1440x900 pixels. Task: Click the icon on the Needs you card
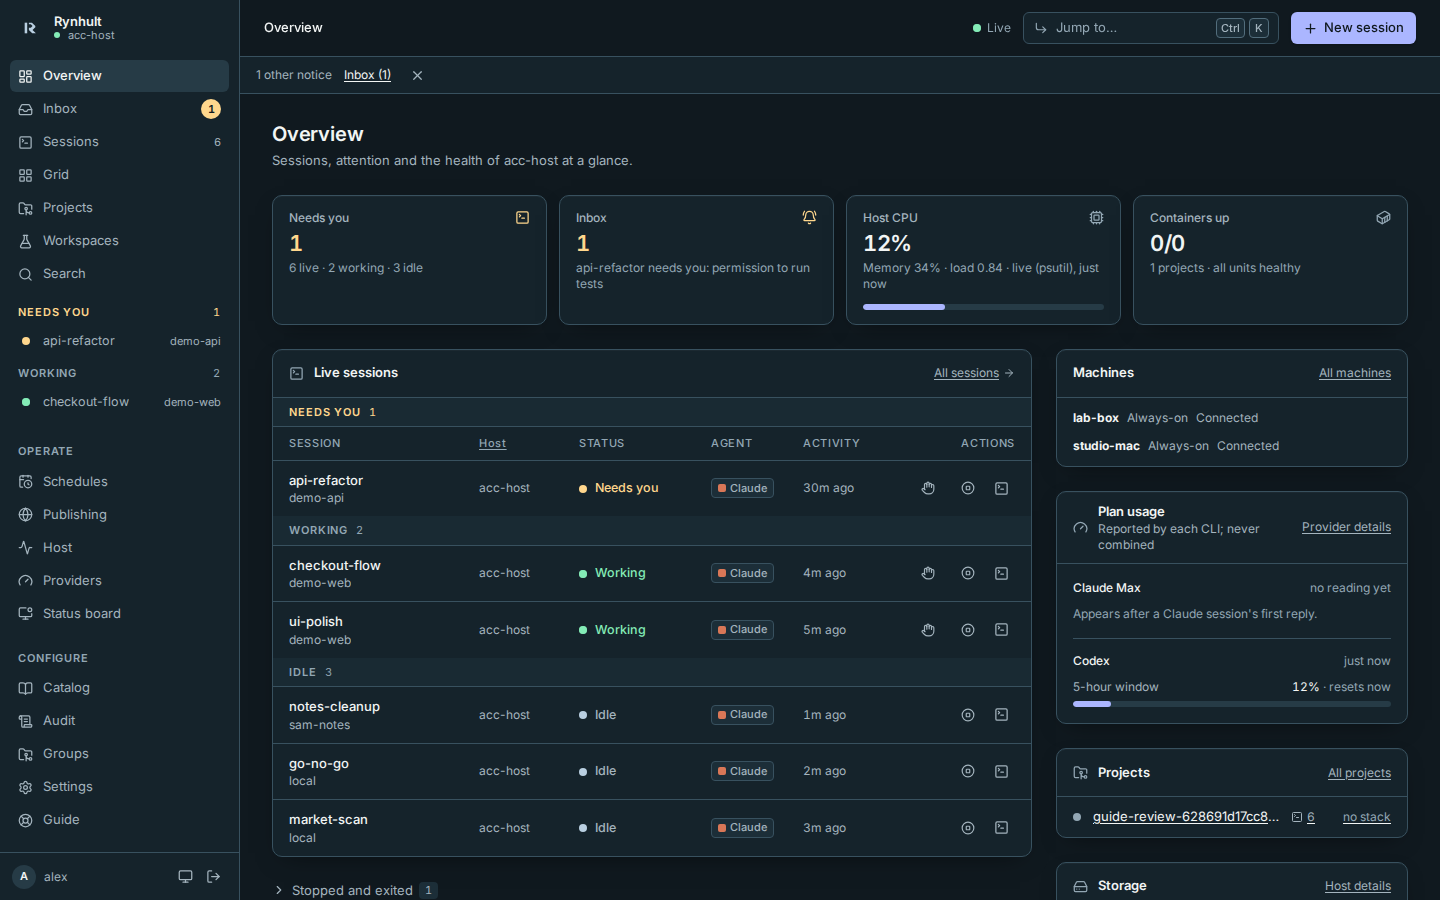pos(522,217)
